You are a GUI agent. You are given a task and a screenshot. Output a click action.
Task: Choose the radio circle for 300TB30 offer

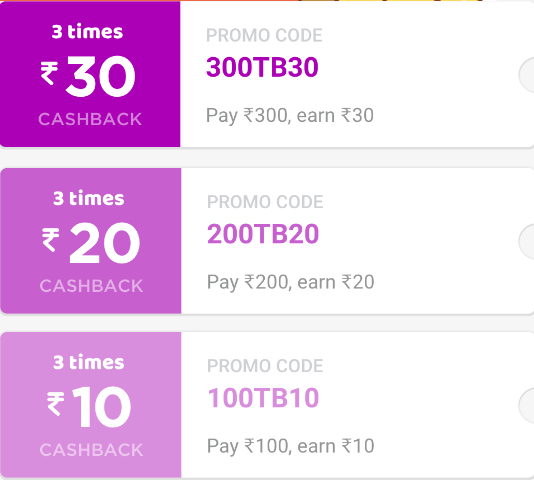(x=527, y=75)
